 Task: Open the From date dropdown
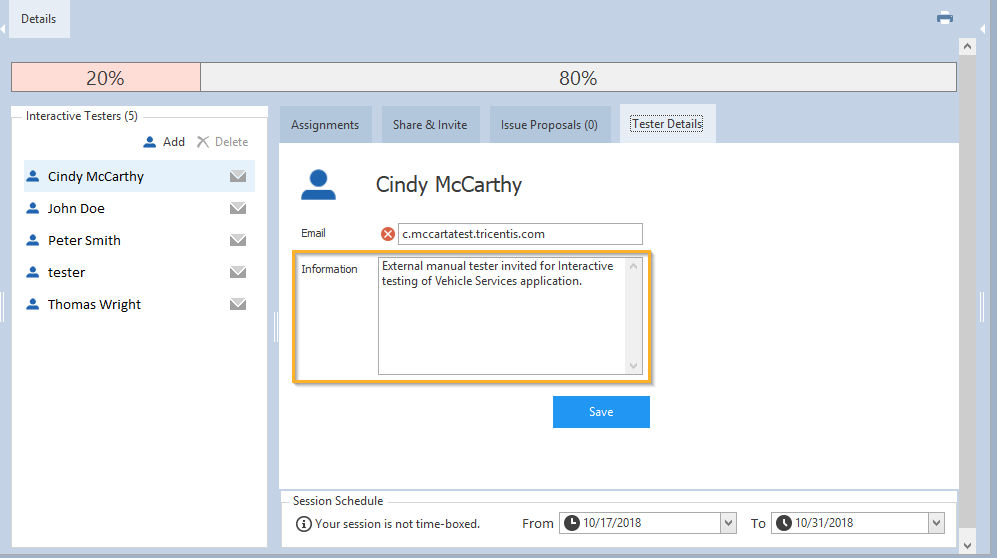(x=728, y=523)
